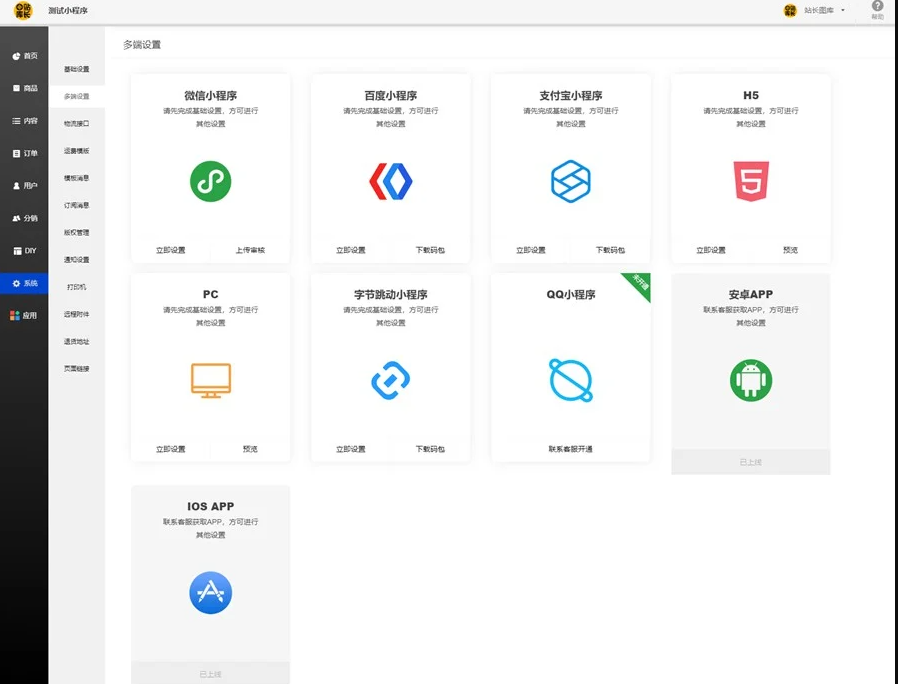Select the 多端设置 submenu item
The height and width of the screenshot is (684, 898).
coord(77,96)
